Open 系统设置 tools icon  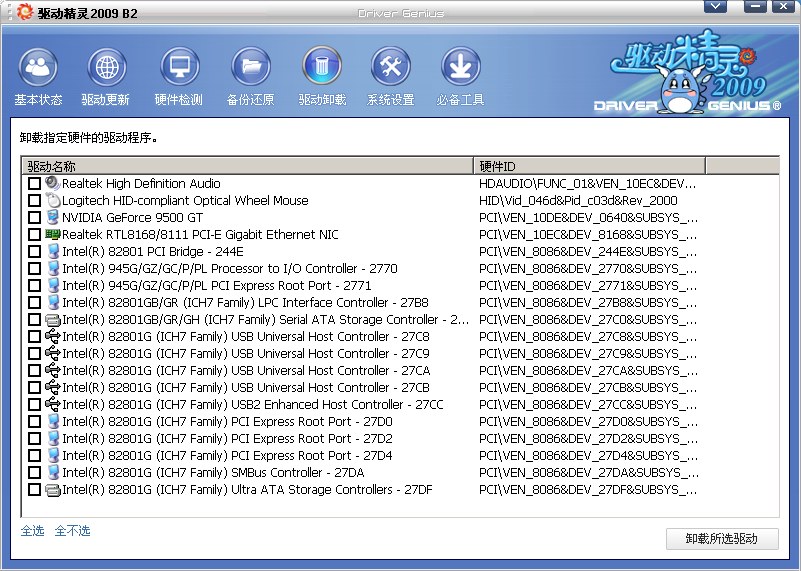[x=390, y=68]
